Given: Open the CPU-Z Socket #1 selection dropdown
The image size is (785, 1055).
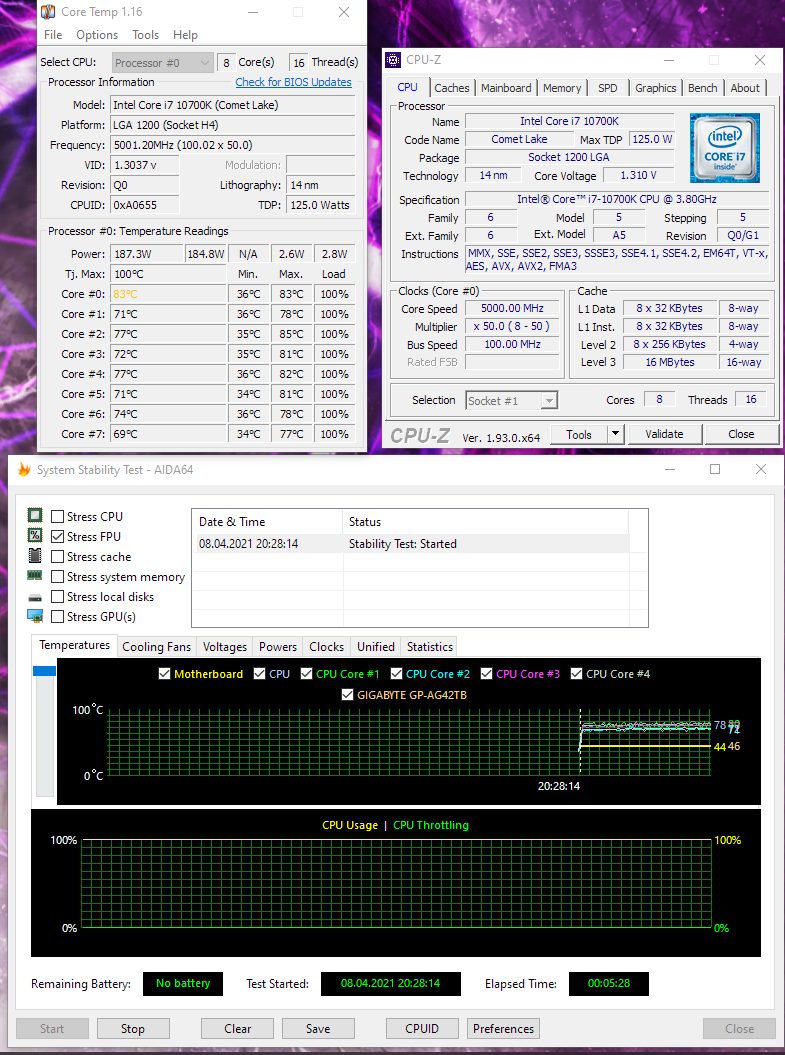Looking at the screenshot, I should [511, 400].
